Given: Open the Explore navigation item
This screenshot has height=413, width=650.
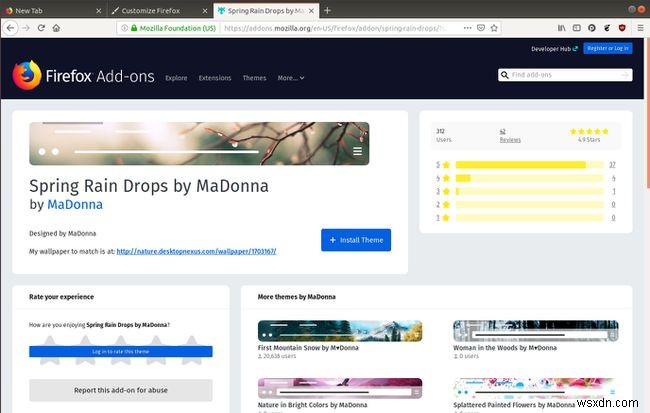Looking at the screenshot, I should tap(176, 78).
